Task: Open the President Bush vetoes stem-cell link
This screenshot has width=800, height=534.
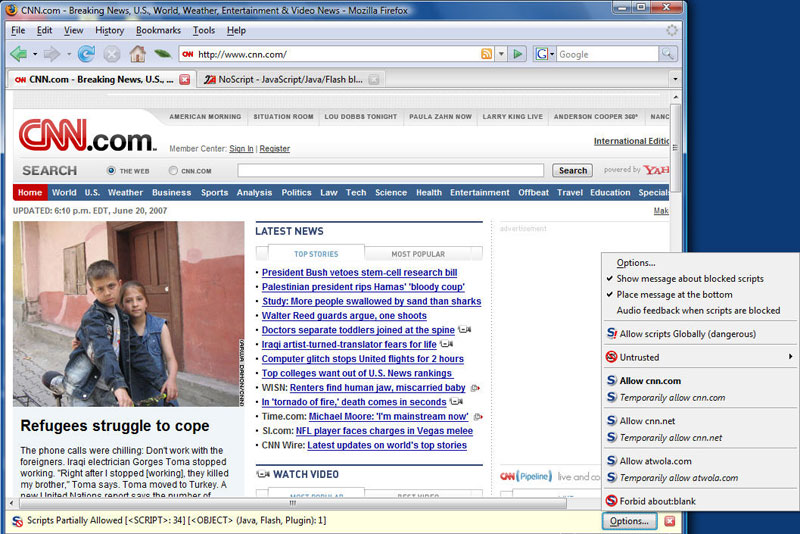Action: [x=359, y=273]
